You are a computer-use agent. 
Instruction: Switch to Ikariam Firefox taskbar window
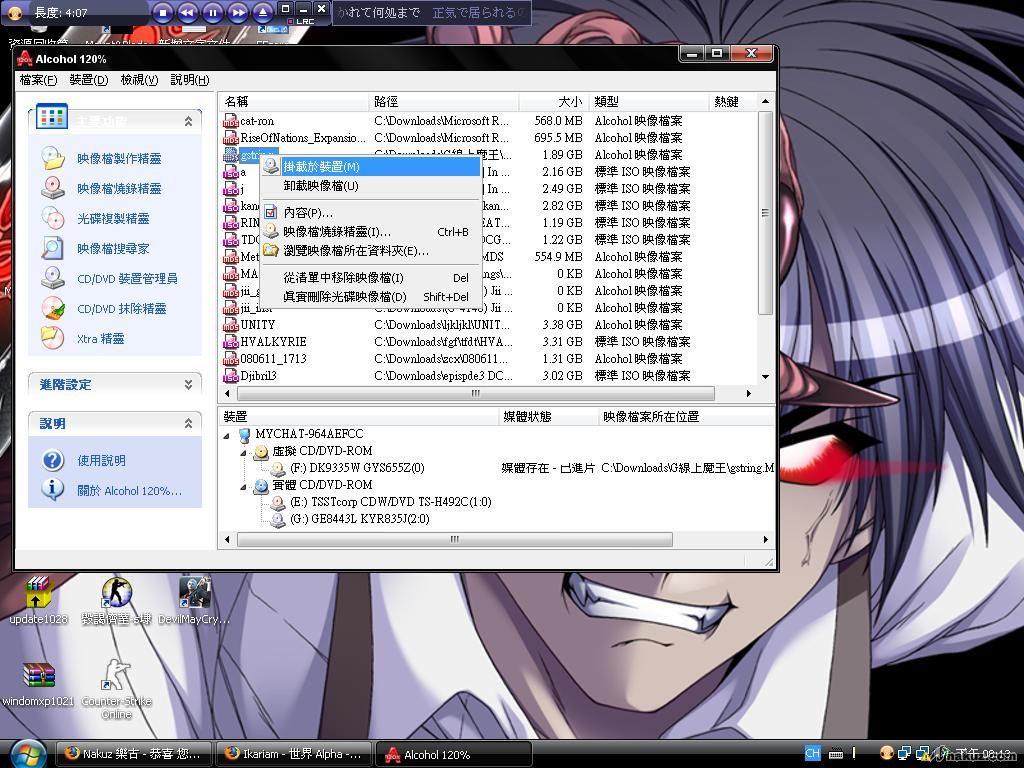293,754
